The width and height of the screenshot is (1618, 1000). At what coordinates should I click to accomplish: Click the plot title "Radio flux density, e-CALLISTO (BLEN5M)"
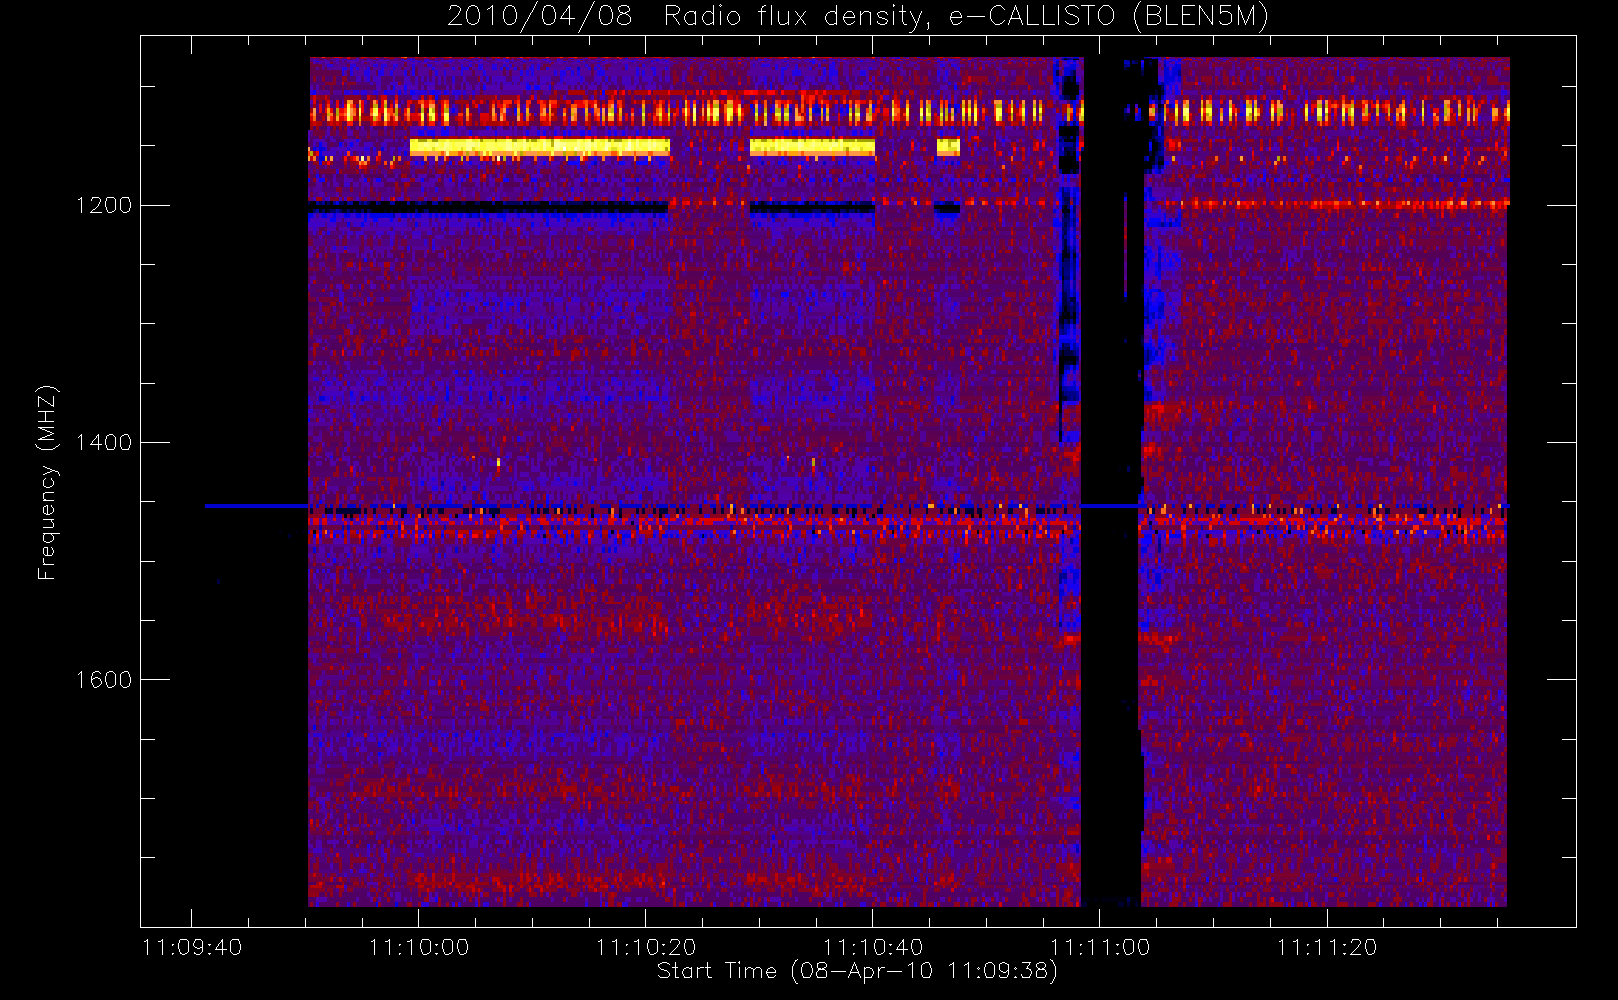pos(967,16)
